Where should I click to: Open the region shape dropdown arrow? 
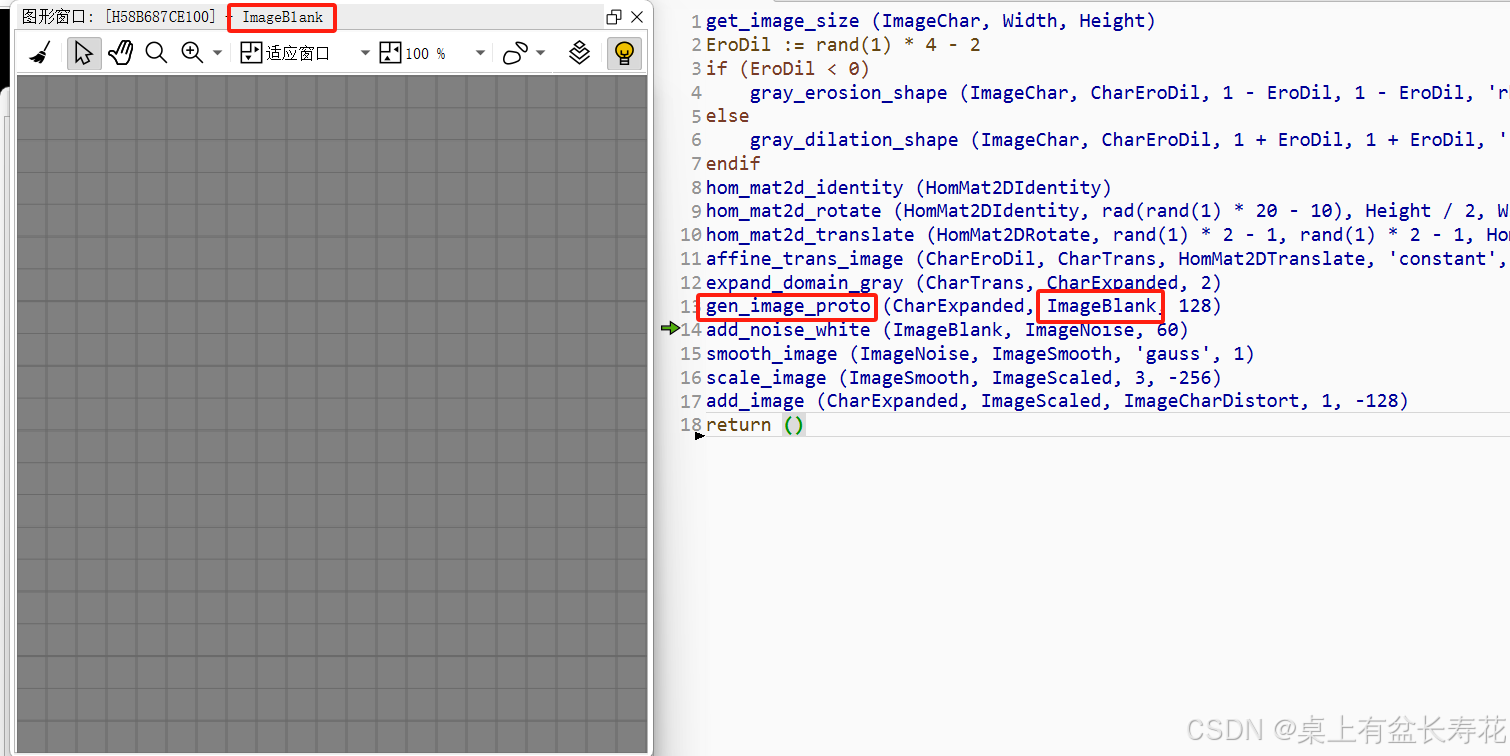click(541, 53)
